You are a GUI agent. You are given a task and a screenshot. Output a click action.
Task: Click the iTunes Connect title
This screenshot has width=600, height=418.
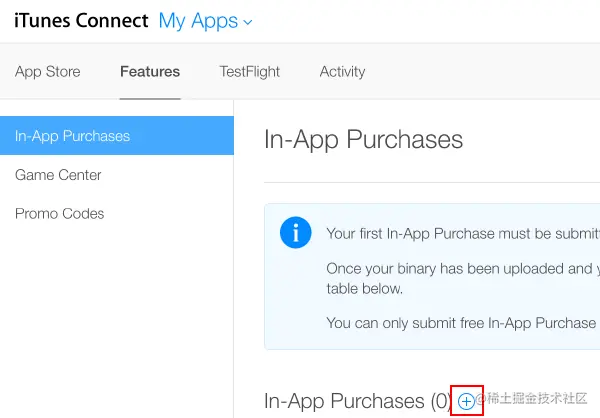[x=81, y=20]
